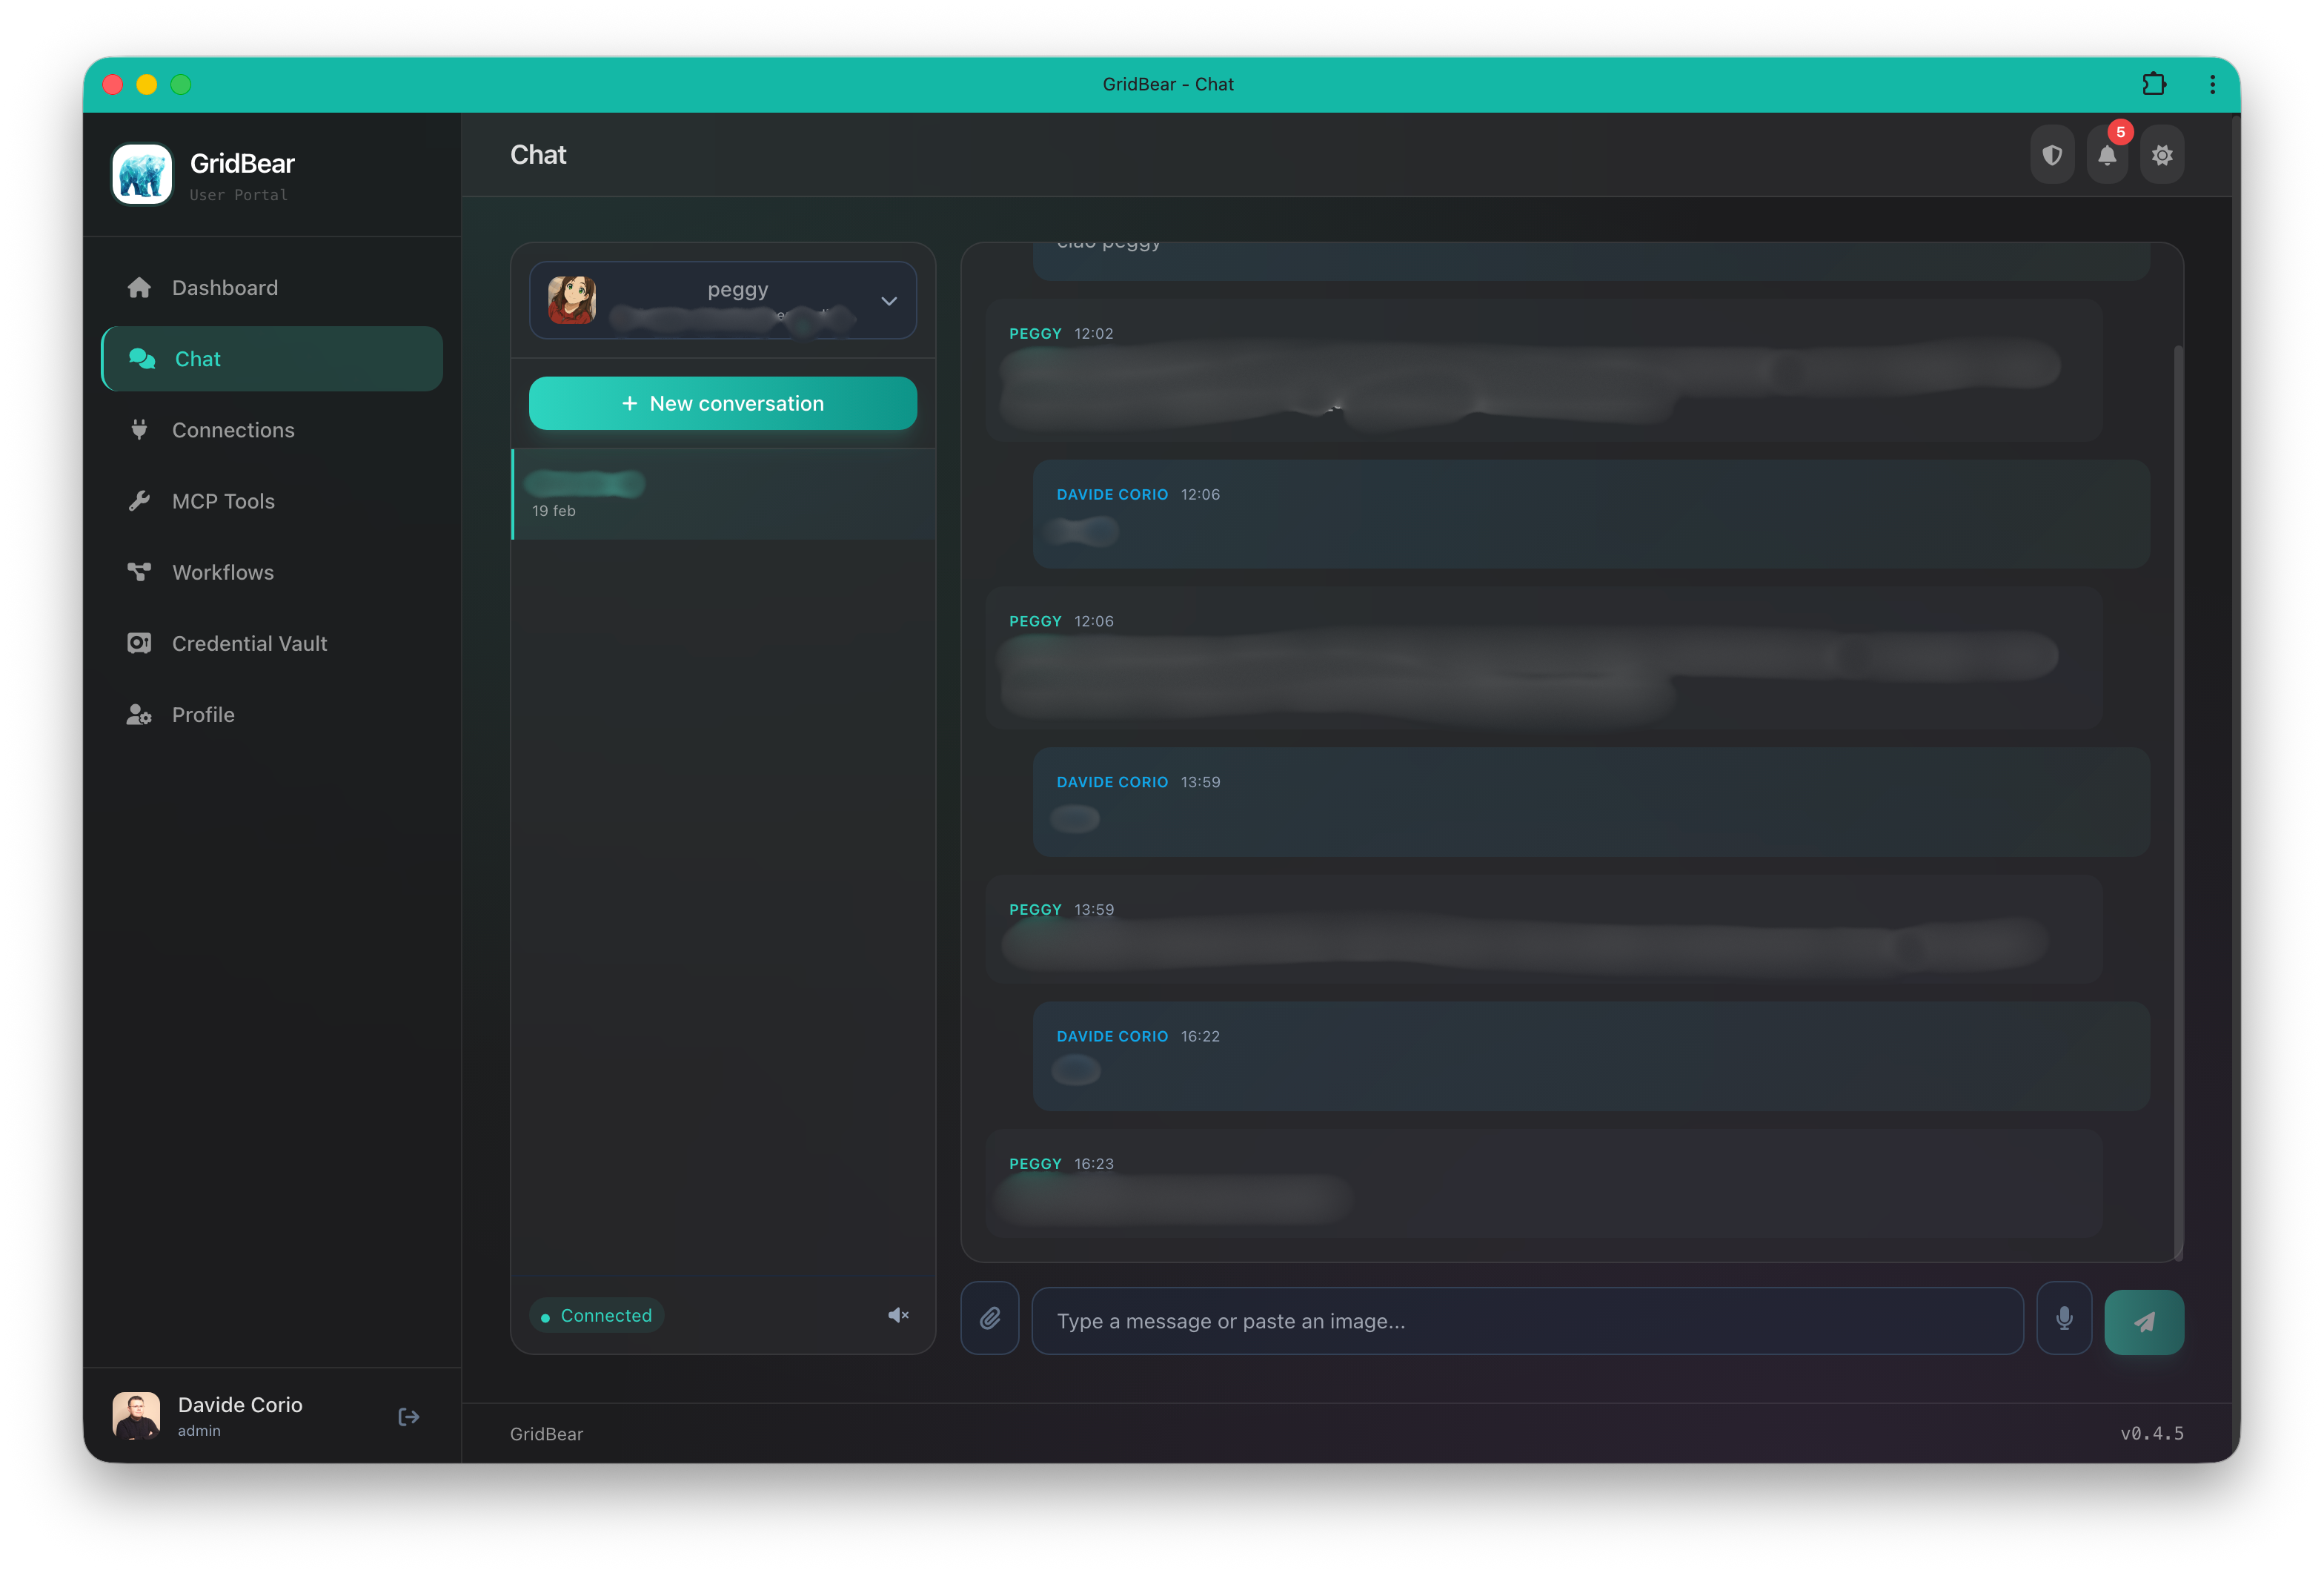Open MCP Tools from the sidebar
2324x1573 pixels.
(x=223, y=500)
